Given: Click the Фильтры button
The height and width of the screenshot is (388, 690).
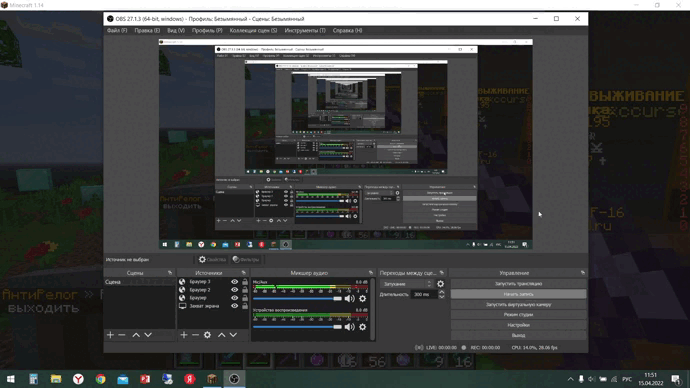Looking at the screenshot, I should tap(246, 260).
